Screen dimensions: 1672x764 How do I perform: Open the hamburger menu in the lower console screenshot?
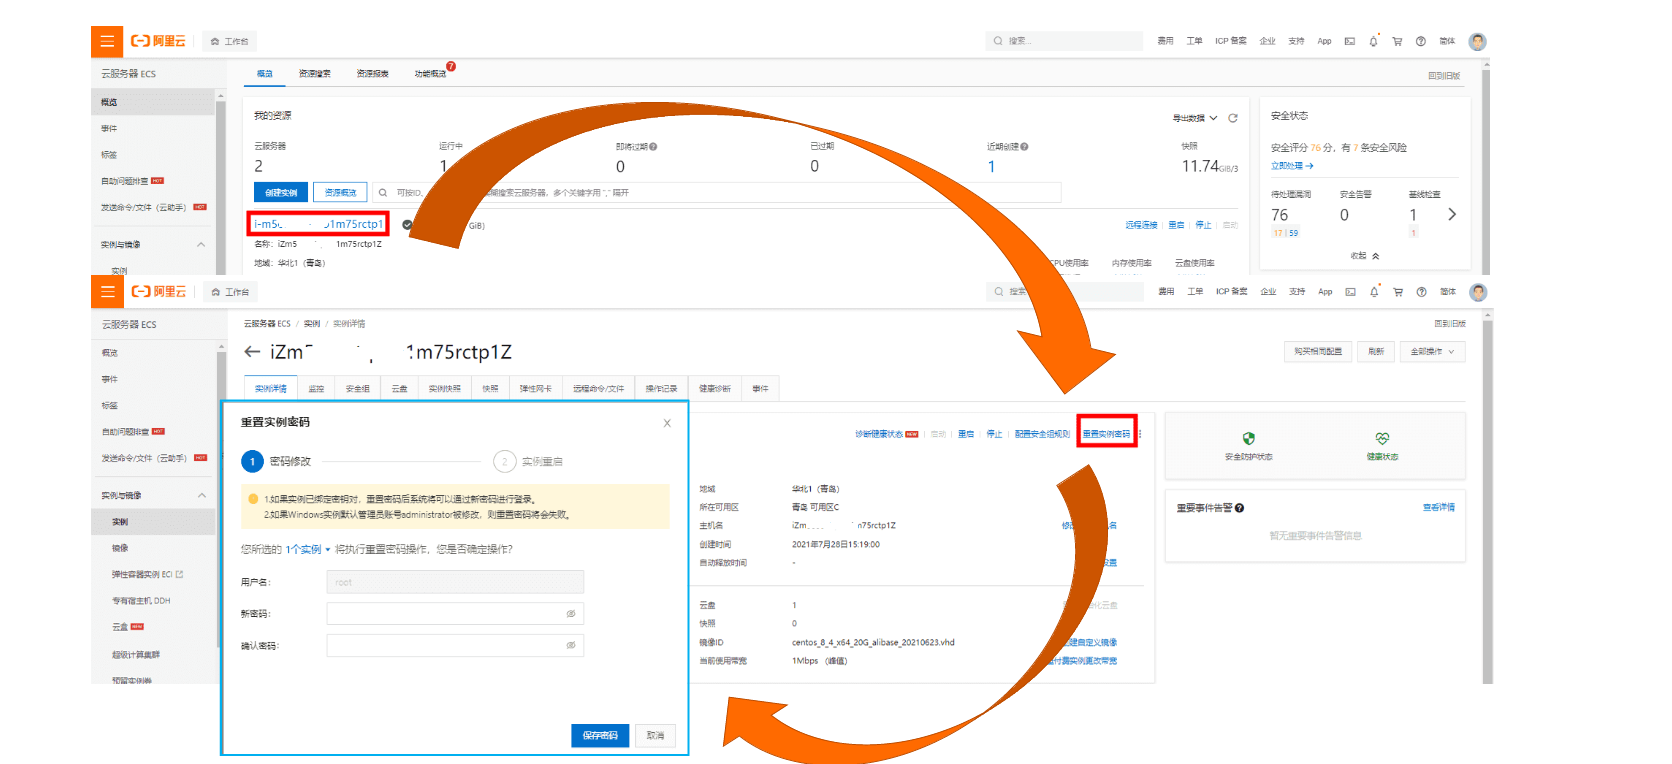point(107,292)
